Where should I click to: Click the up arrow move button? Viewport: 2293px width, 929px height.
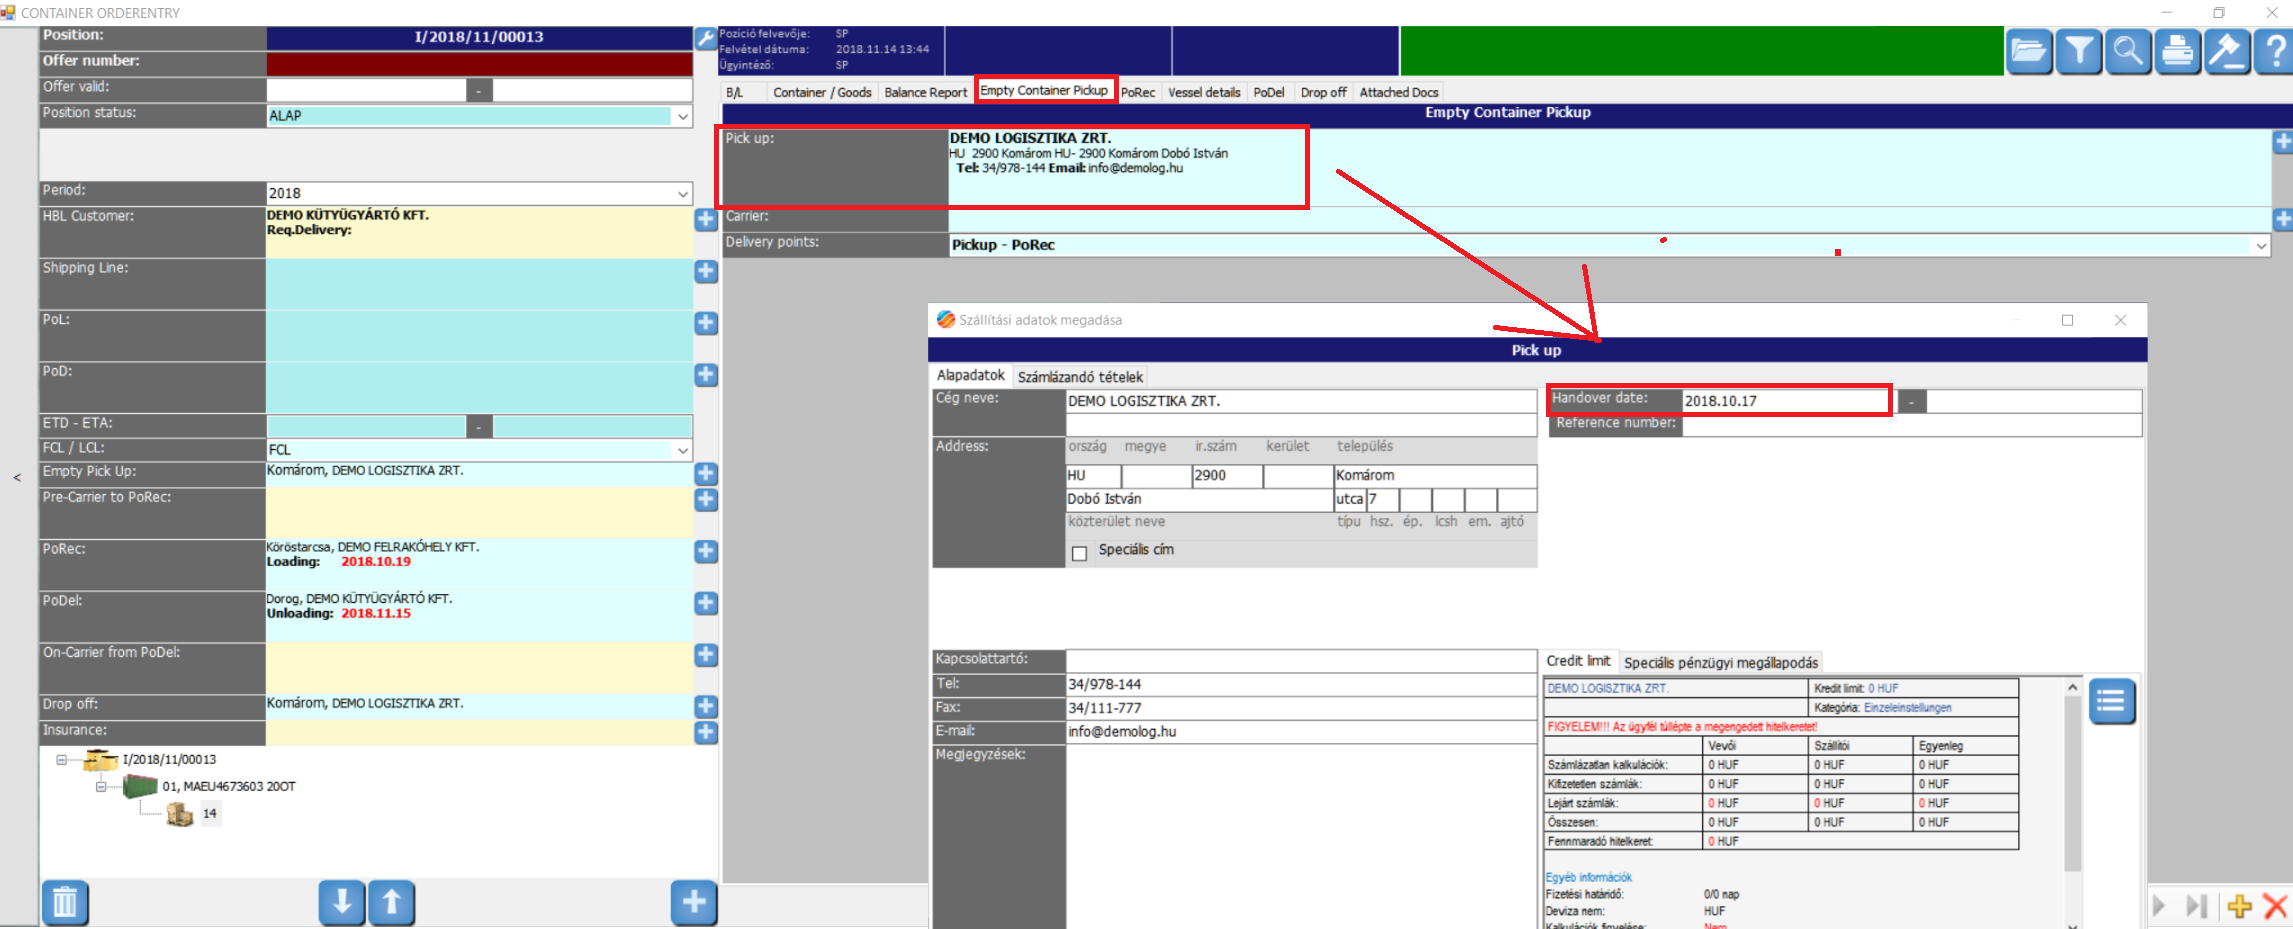(392, 903)
